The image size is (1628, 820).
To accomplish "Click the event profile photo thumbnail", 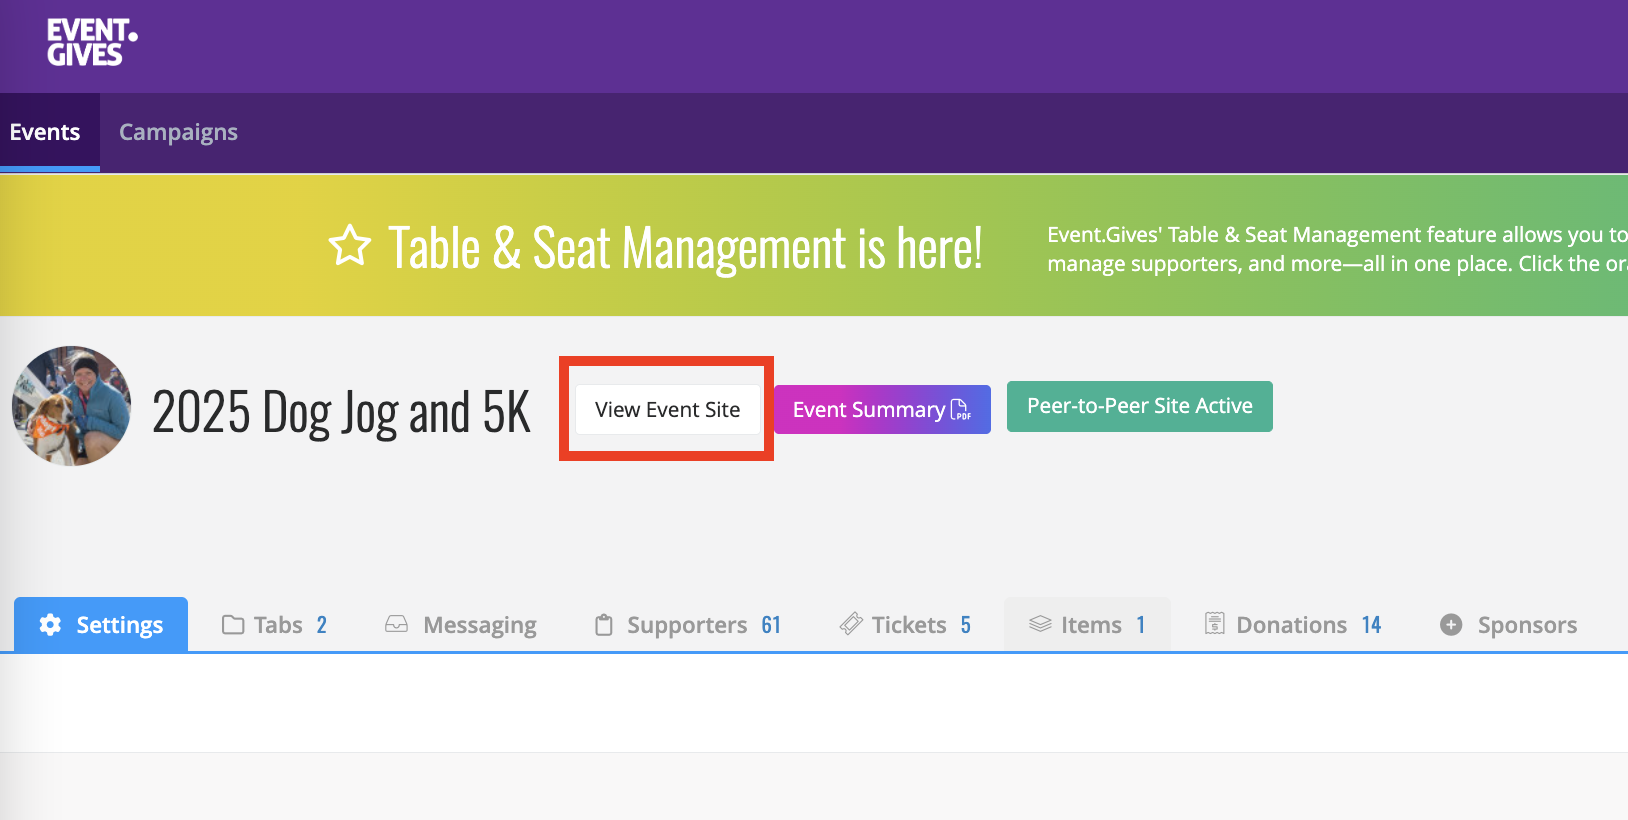I will click(x=72, y=406).
